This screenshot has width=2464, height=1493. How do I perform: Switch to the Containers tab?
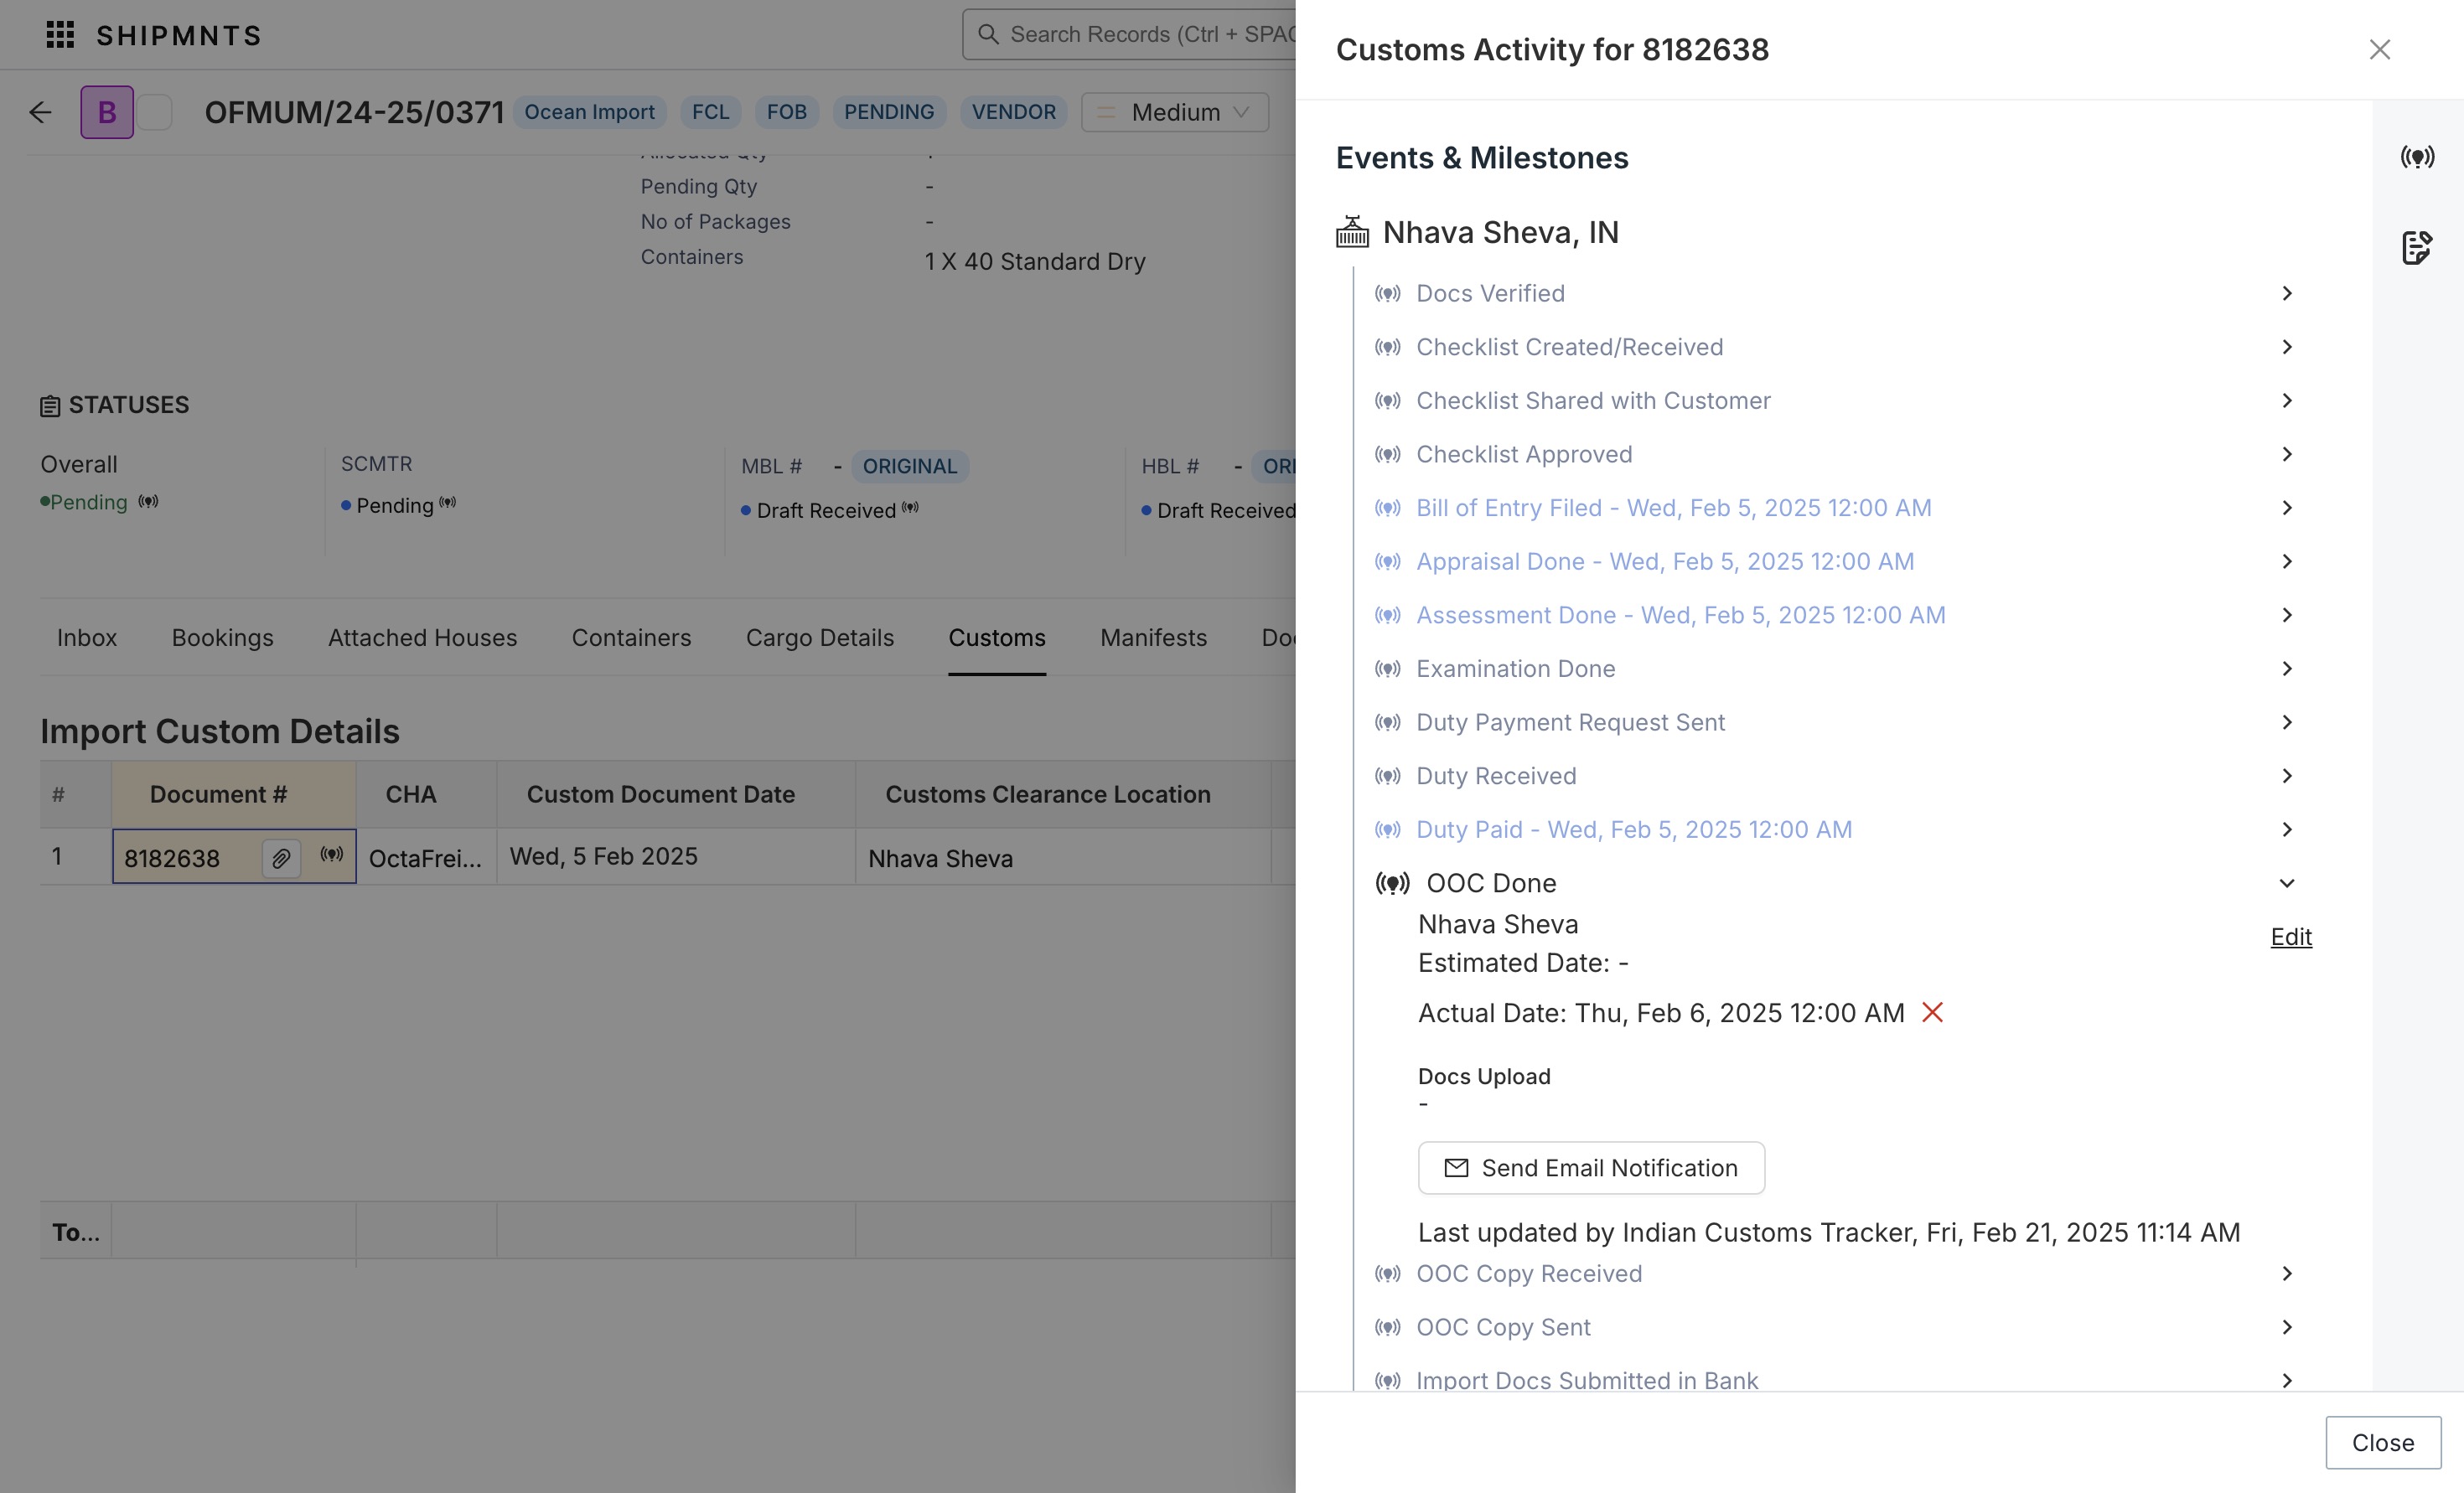[631, 637]
